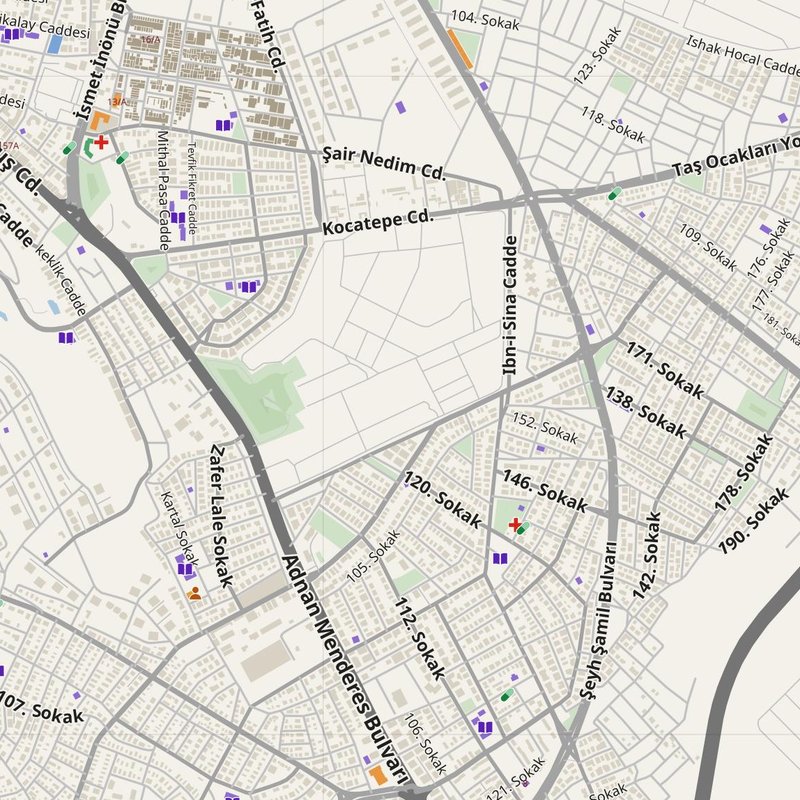Click the keklik Cadde label
The width and height of the screenshot is (800, 800).
click(60, 280)
